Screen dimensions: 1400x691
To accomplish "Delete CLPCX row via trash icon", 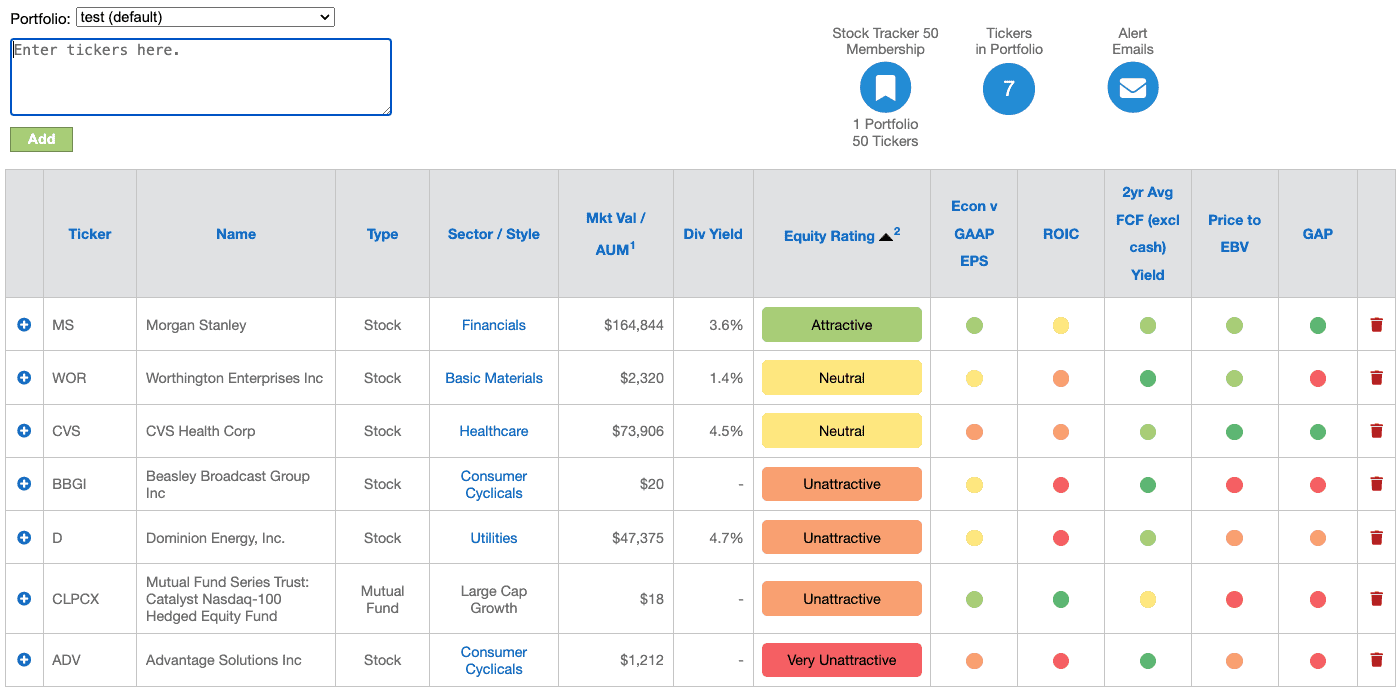I will coord(1377,599).
